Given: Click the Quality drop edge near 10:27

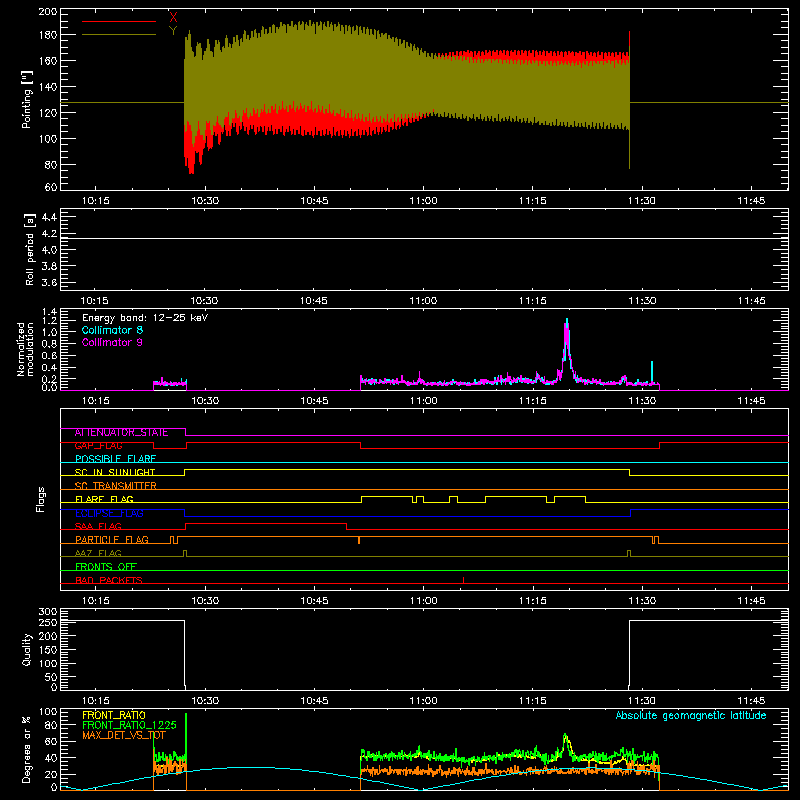Looking at the screenshot, I should (x=185, y=654).
